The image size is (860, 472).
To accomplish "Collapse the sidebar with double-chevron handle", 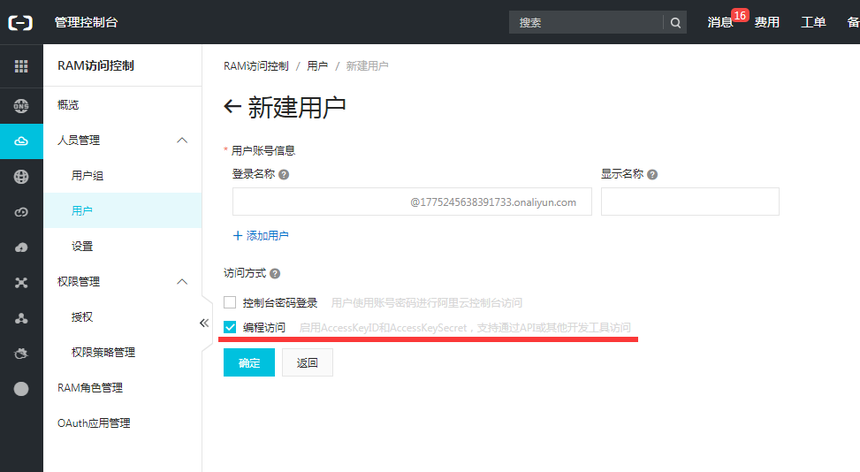I will [x=204, y=323].
